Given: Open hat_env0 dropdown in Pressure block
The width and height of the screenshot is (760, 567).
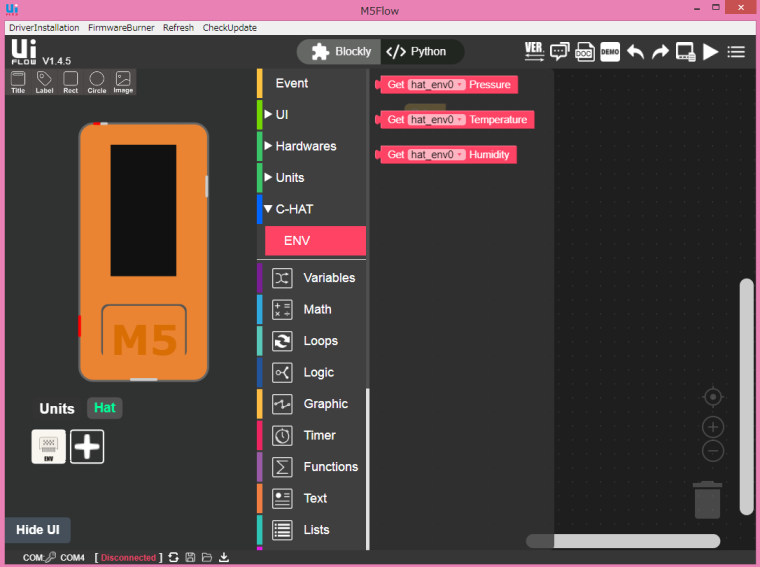Looking at the screenshot, I should pyautogui.click(x=437, y=85).
